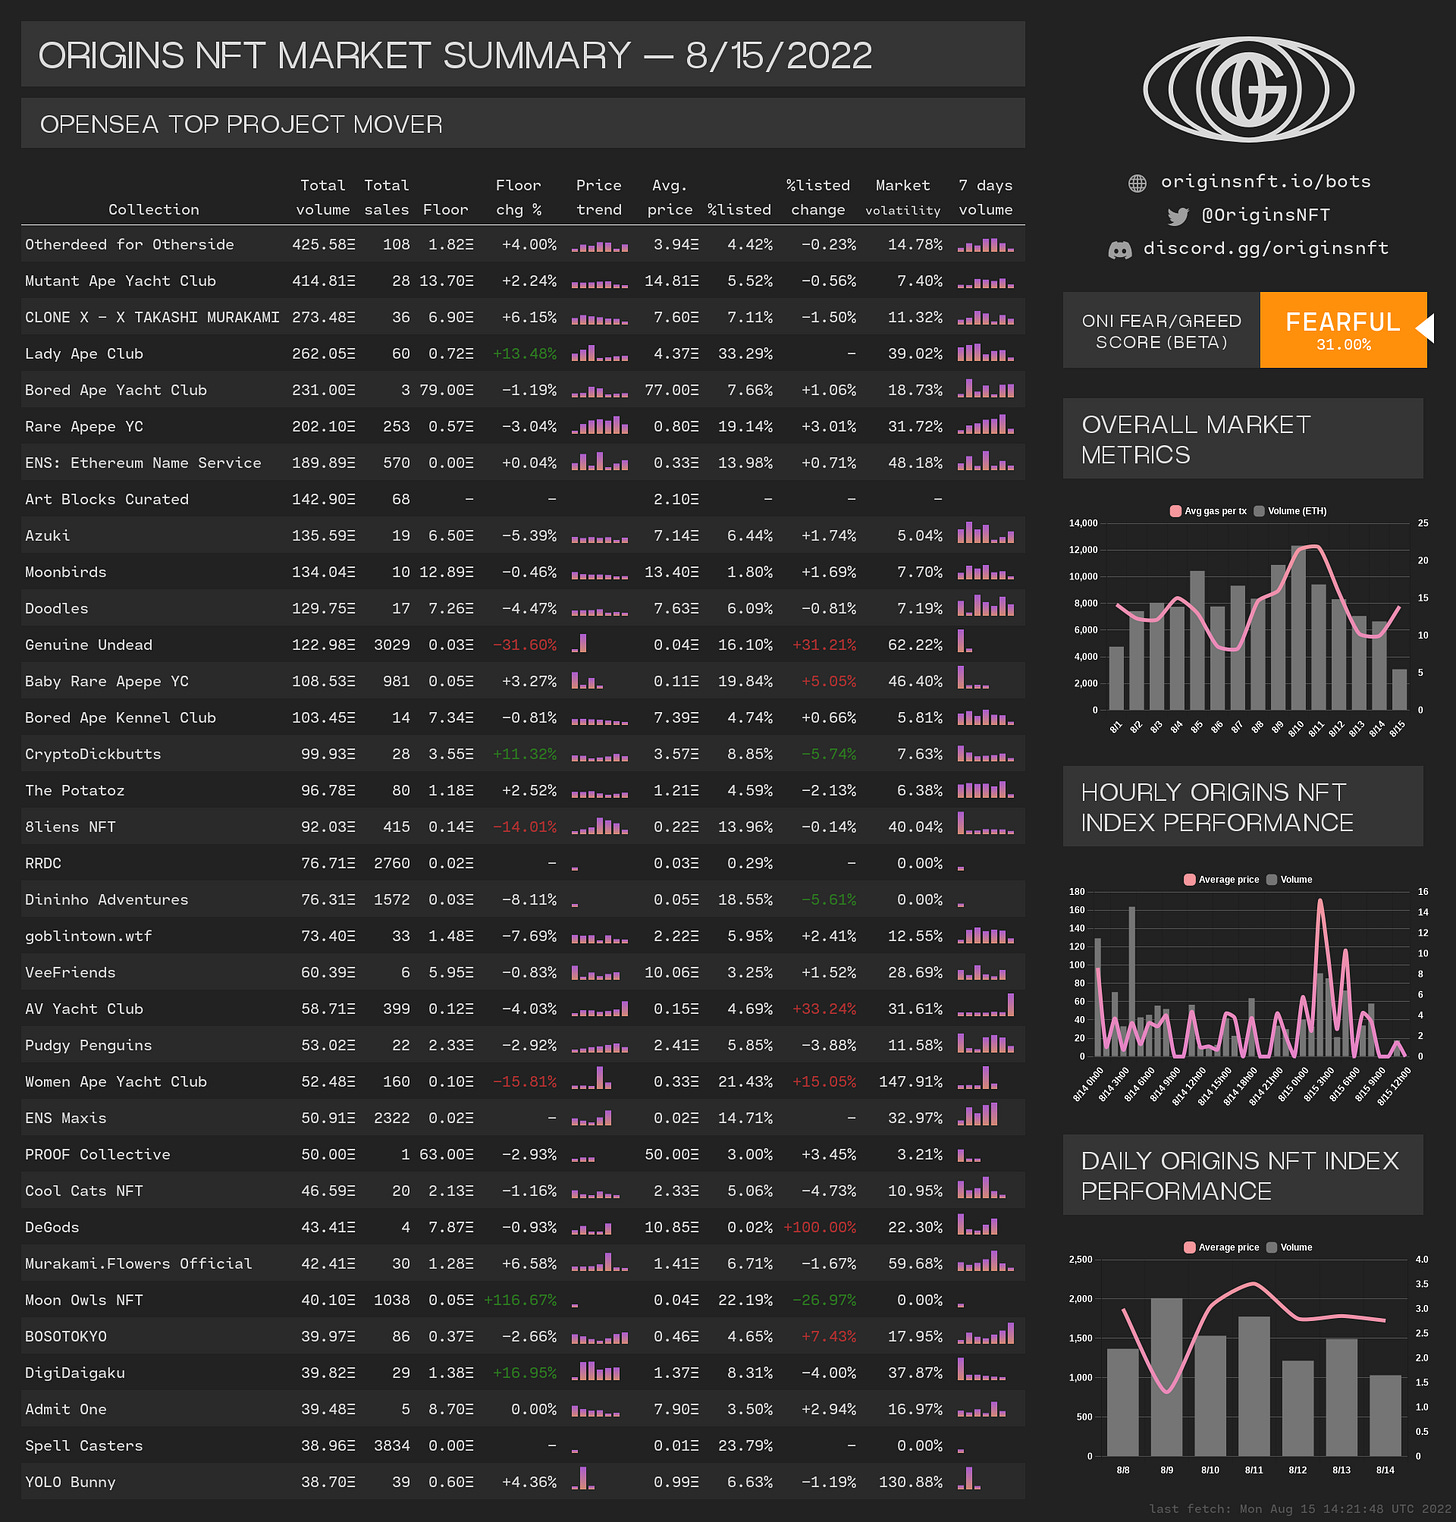Select the Art Blocks Curated row name
Viewport: 1456px width, 1522px height.
pos(107,499)
